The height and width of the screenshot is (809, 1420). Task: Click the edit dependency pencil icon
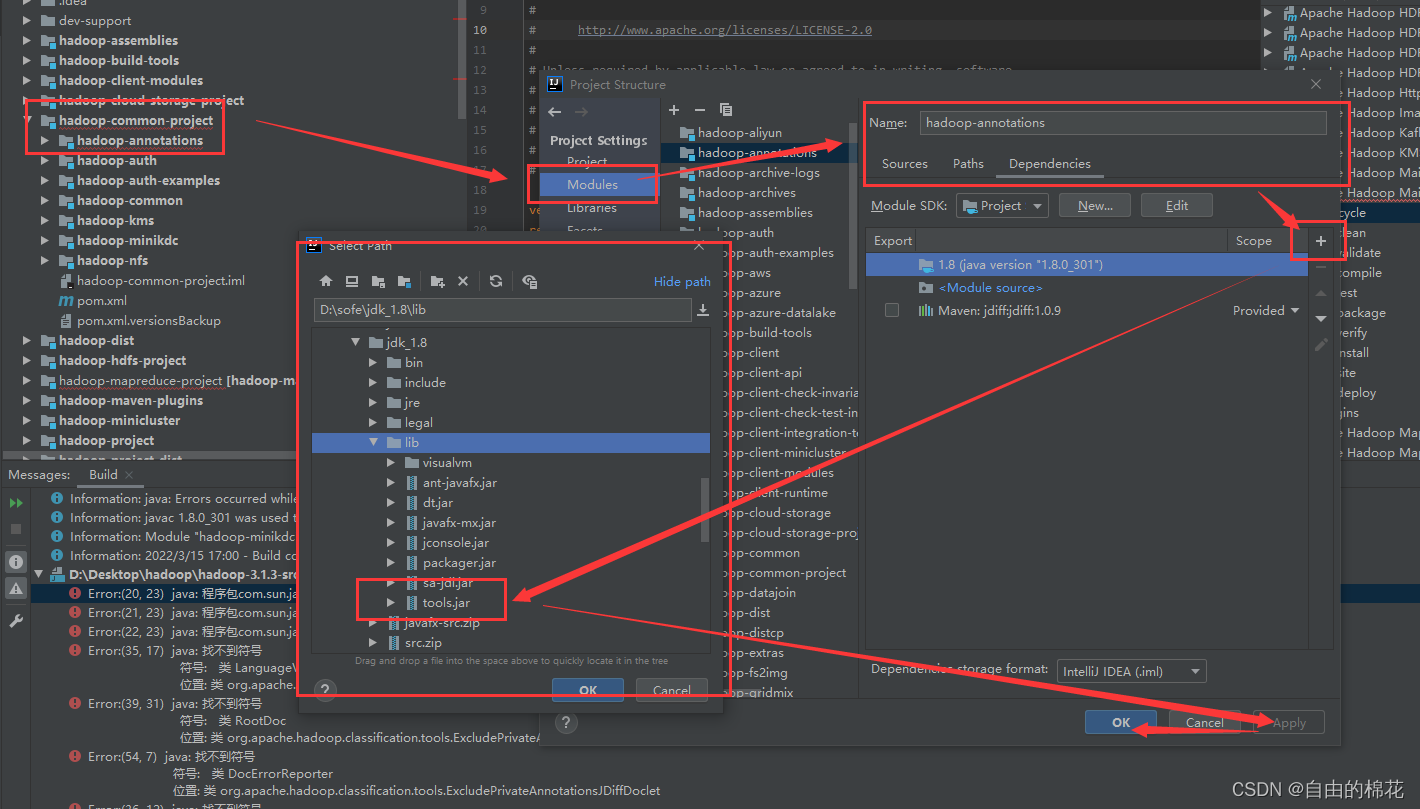1321,344
